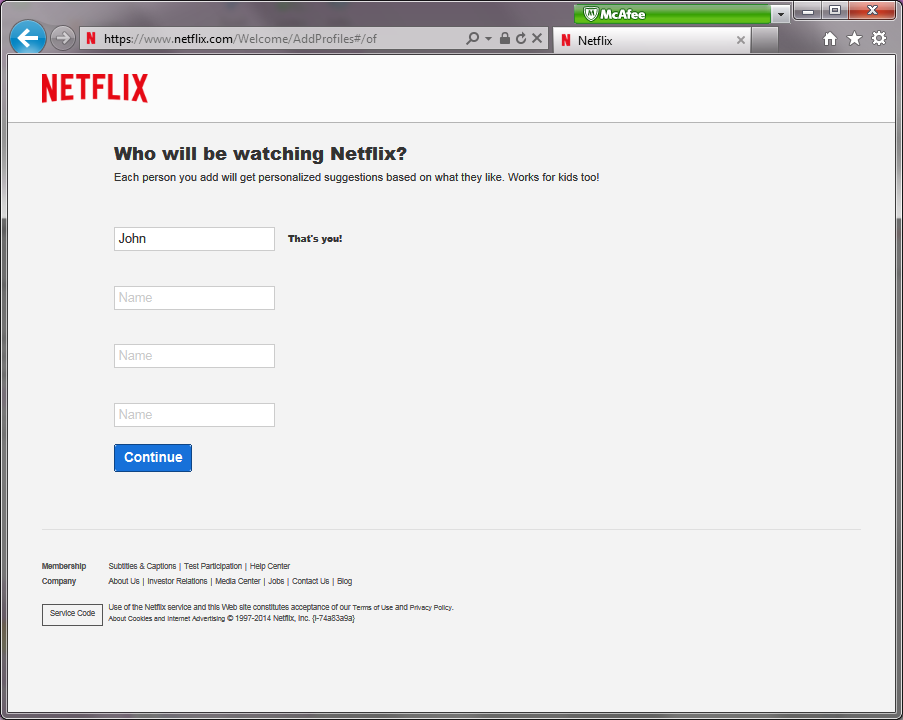Go back with the browser back arrow

click(28, 38)
